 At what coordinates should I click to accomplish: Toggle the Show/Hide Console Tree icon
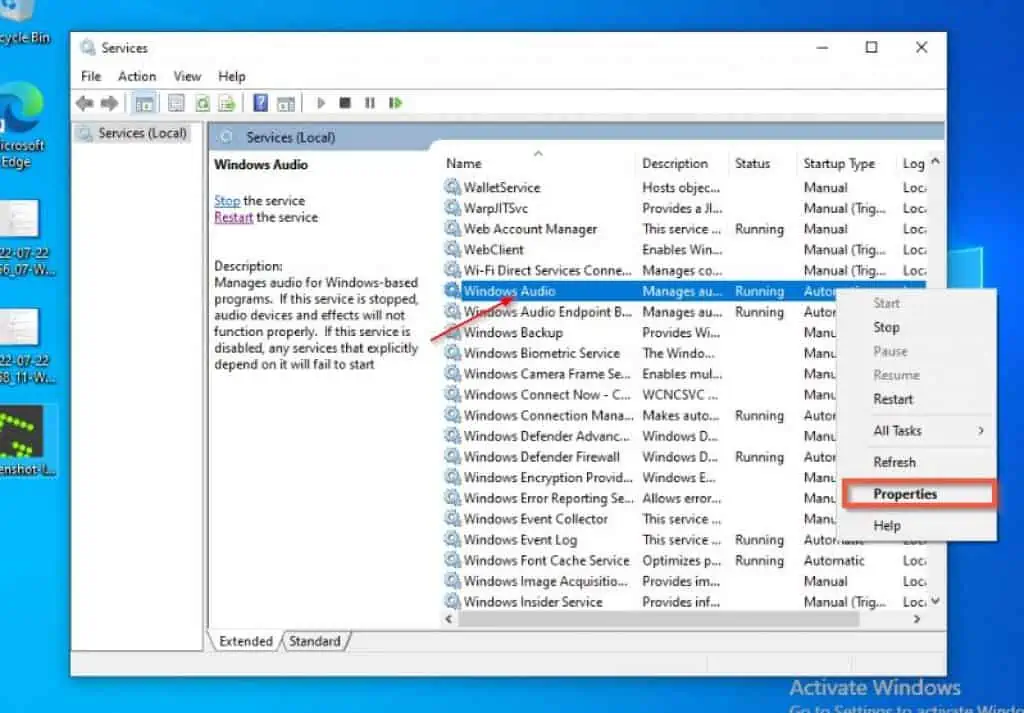pyautogui.click(x=145, y=102)
